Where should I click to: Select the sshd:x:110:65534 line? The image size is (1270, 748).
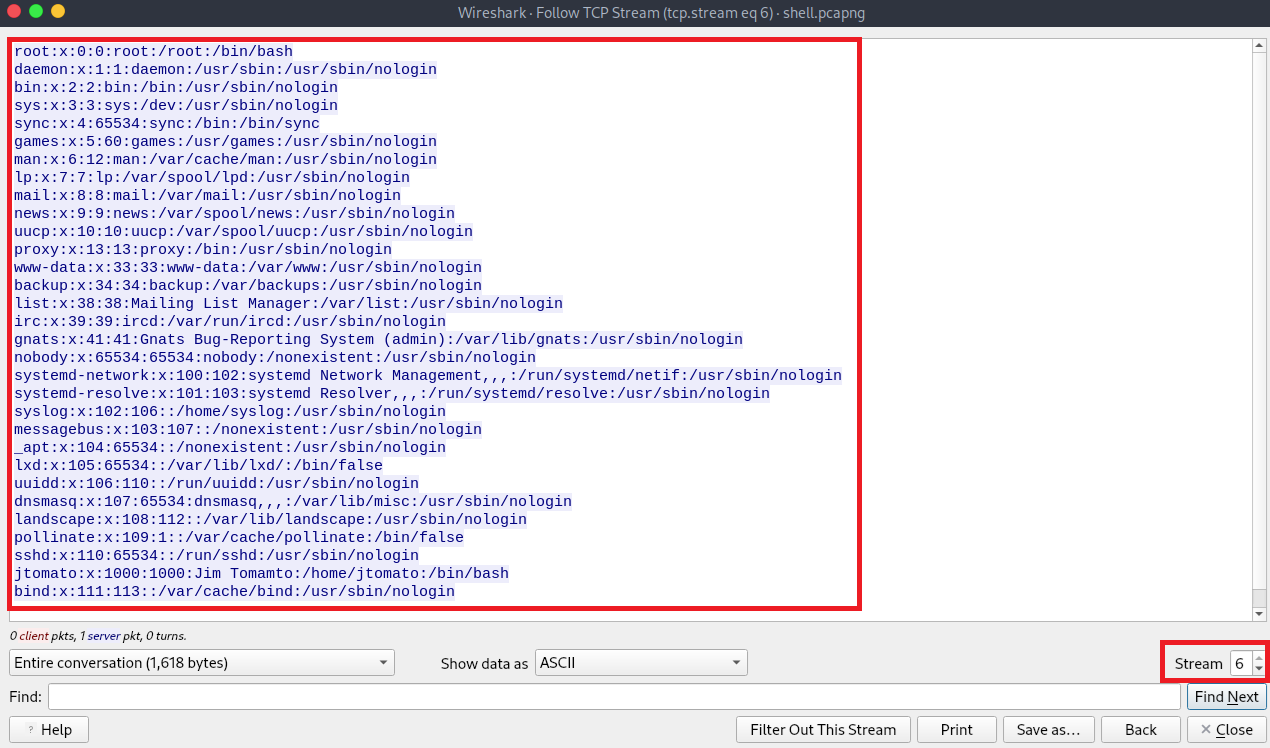(216, 555)
